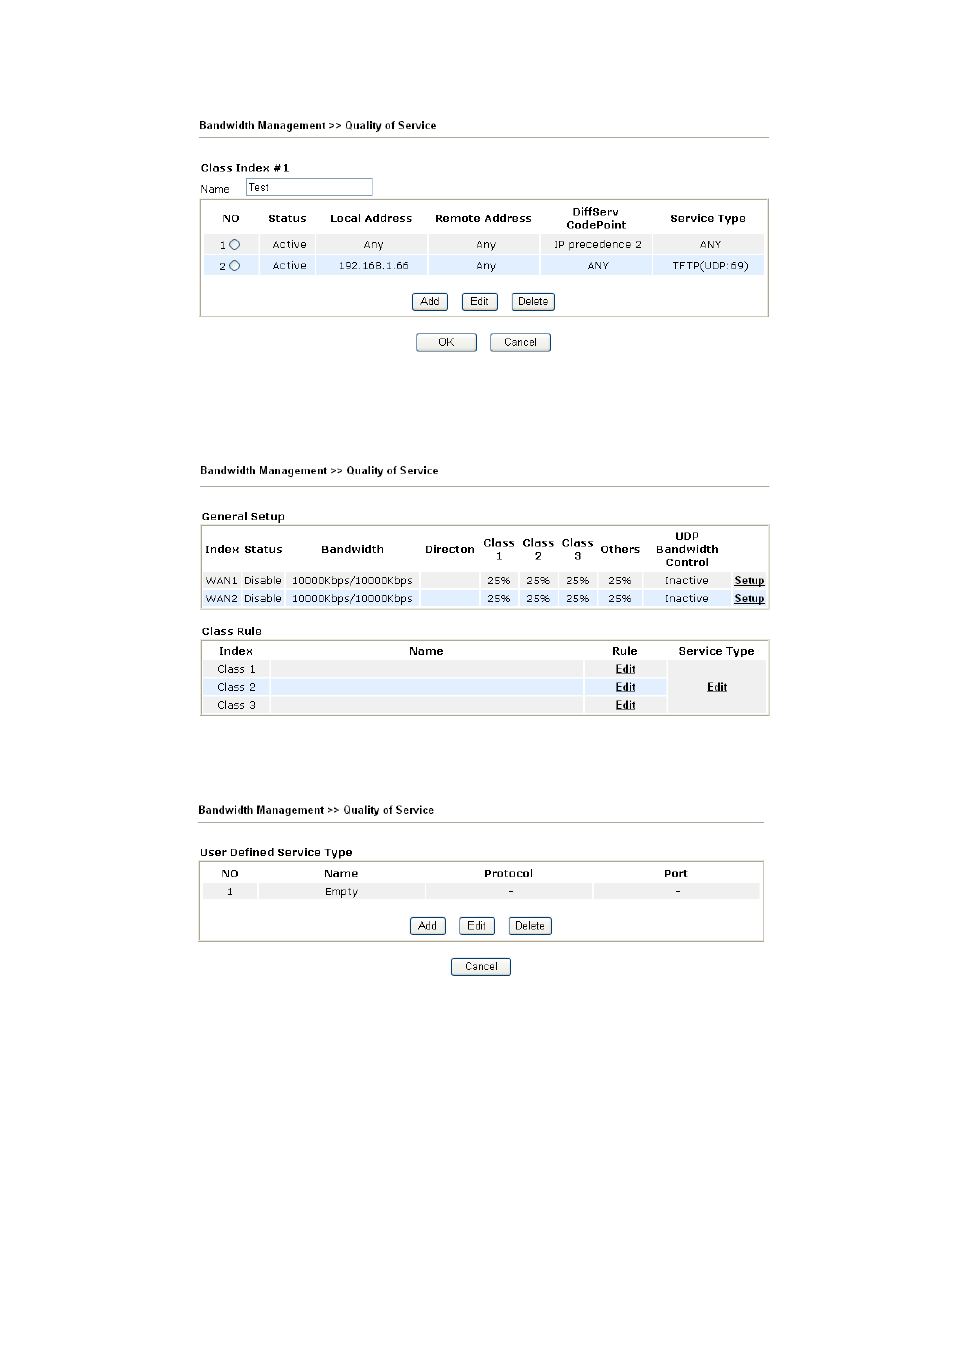Select rule number 2 radio button
Image resolution: width=954 pixels, height=1350 pixels.
pyautogui.click(x=234, y=266)
